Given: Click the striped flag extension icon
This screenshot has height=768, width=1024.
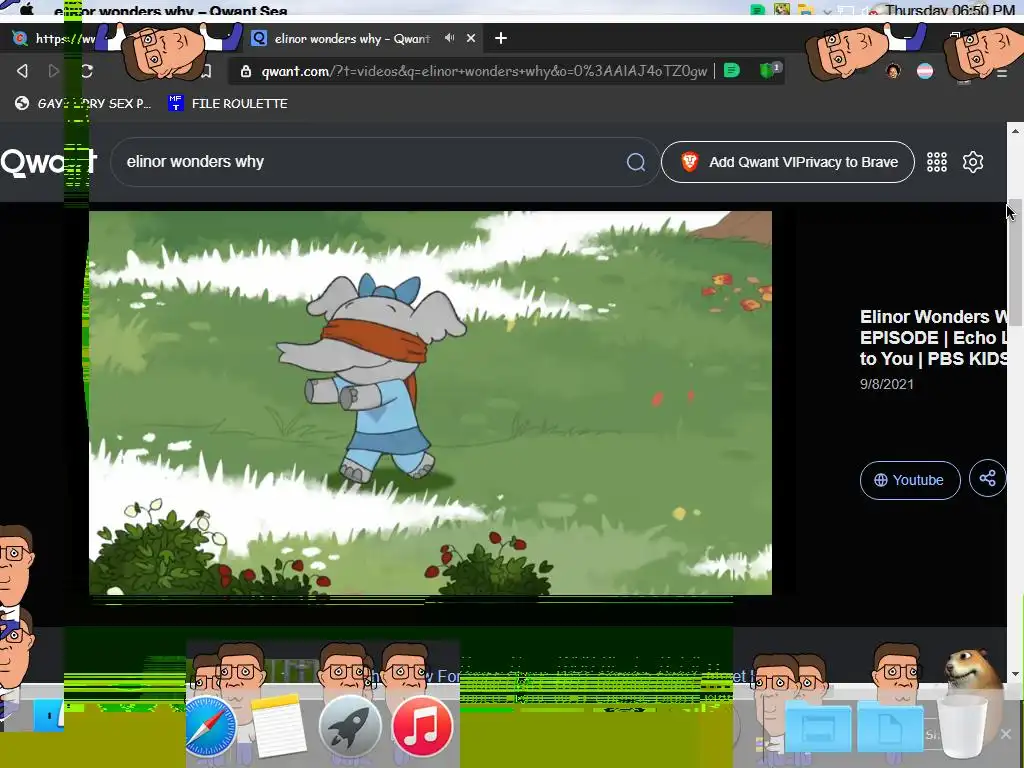Looking at the screenshot, I should pos(925,71).
